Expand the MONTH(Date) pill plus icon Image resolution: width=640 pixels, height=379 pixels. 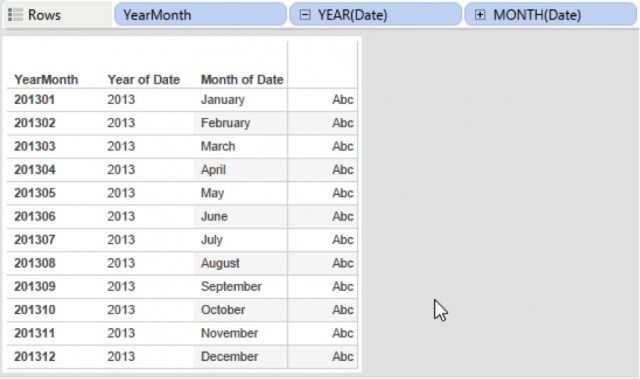coord(480,15)
